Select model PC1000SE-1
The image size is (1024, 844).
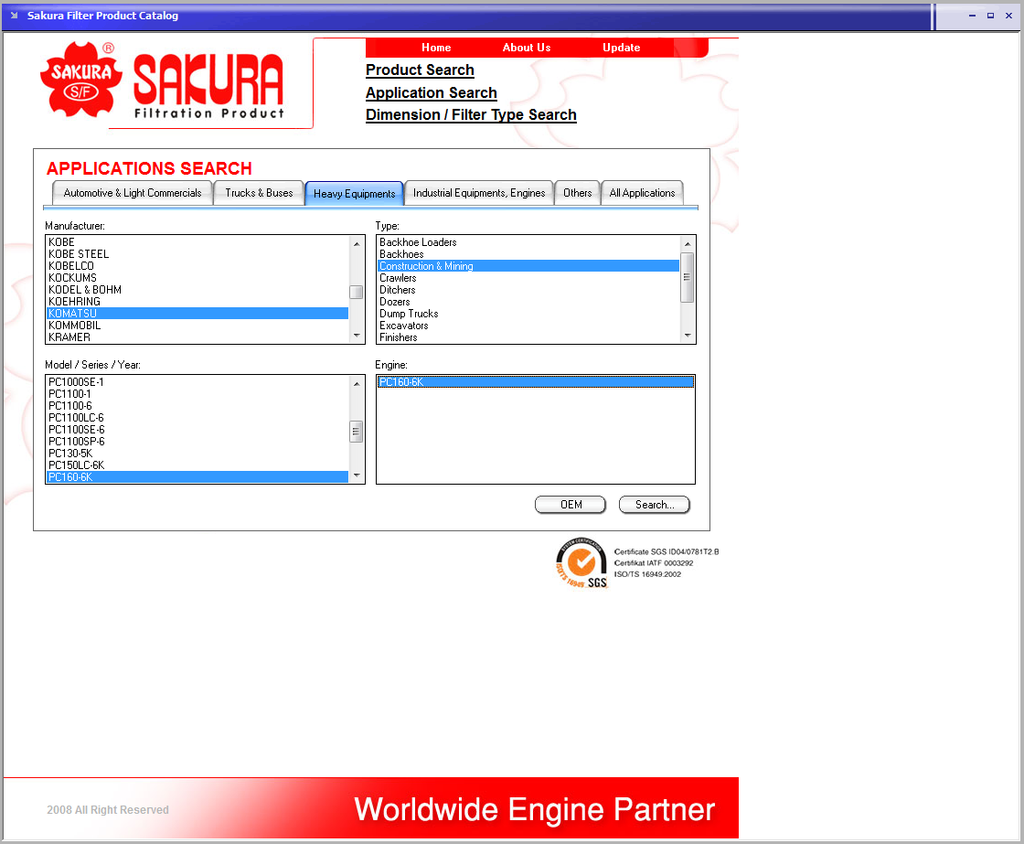tap(198, 382)
